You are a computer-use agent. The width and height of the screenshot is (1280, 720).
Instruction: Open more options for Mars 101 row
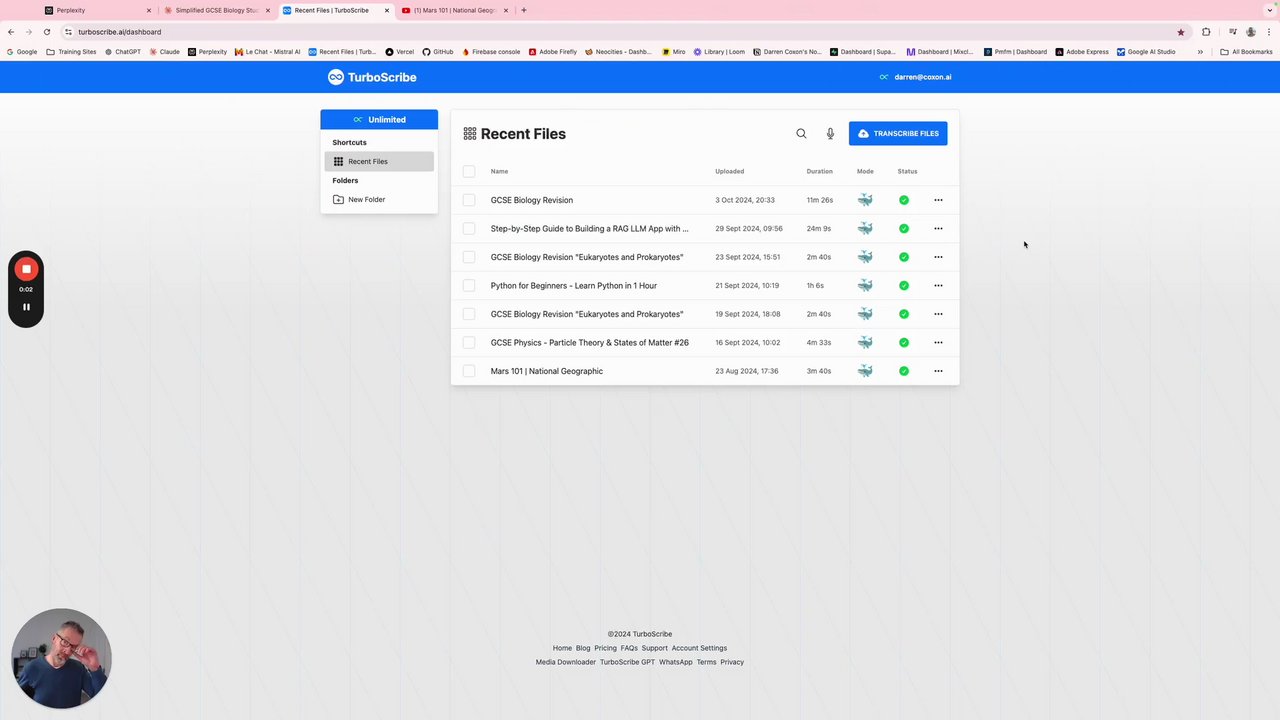[x=938, y=371]
